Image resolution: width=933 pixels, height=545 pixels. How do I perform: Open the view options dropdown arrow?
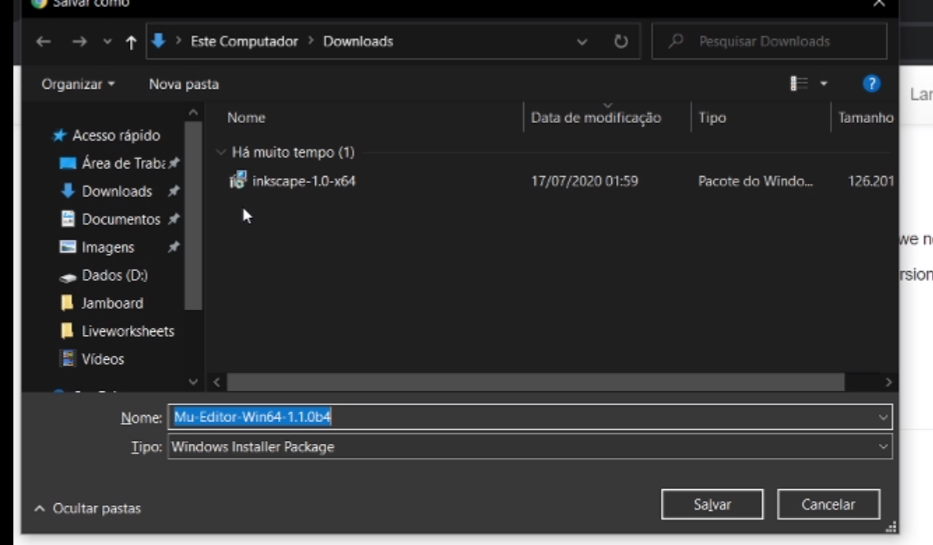(x=824, y=84)
